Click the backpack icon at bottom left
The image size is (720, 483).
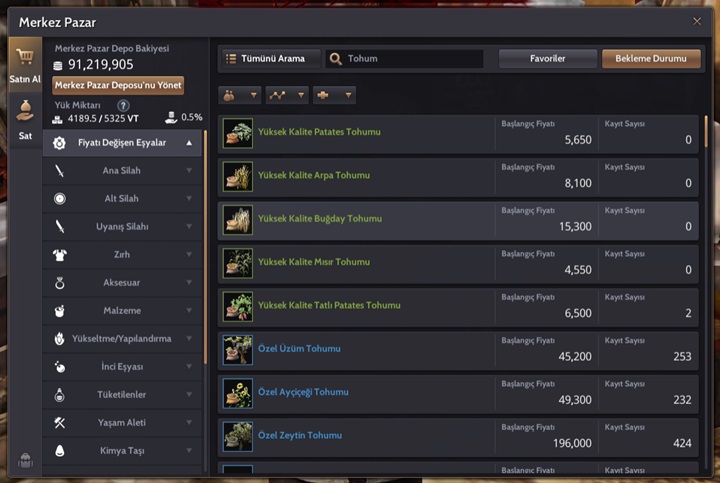click(25, 460)
